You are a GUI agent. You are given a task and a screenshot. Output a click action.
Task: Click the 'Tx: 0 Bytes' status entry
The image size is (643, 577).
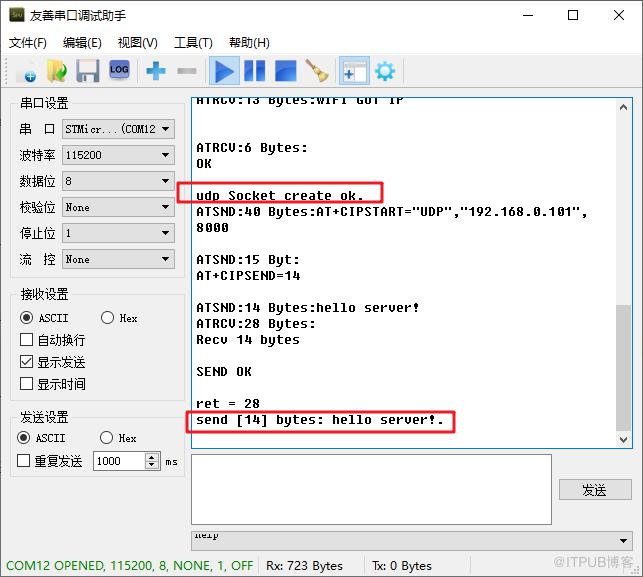[x=402, y=566]
